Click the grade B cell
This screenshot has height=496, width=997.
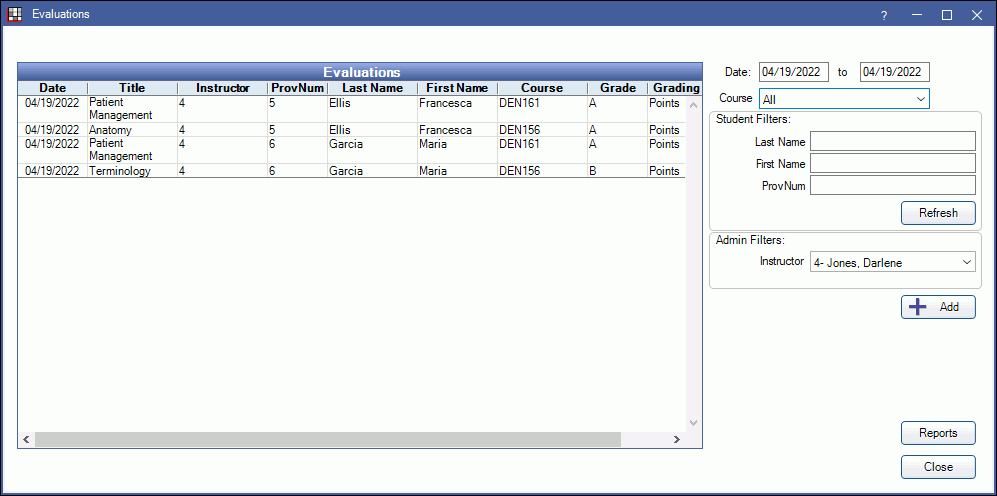coord(617,170)
